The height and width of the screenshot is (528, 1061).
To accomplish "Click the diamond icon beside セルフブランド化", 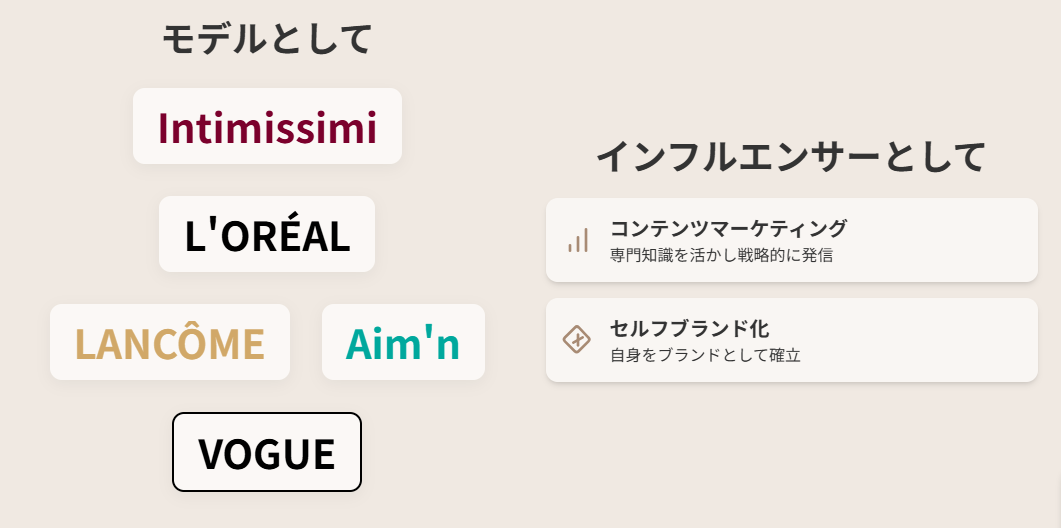I will pyautogui.click(x=577, y=339).
